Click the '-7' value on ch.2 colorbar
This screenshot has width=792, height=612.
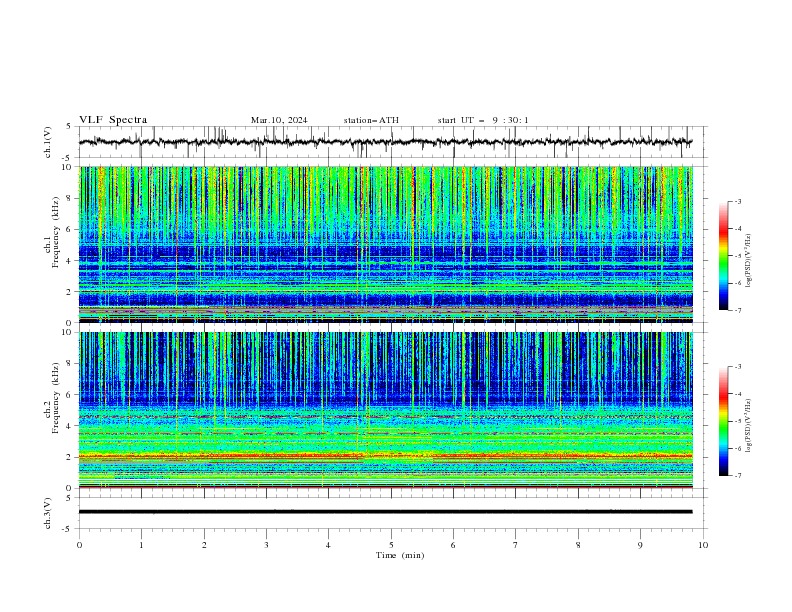[x=737, y=476]
